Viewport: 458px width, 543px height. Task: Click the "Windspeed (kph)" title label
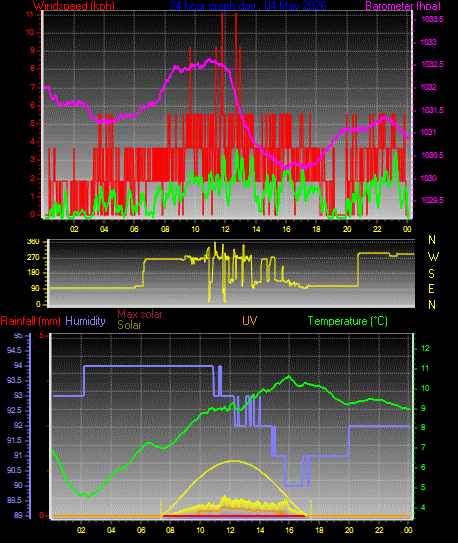pos(74,6)
